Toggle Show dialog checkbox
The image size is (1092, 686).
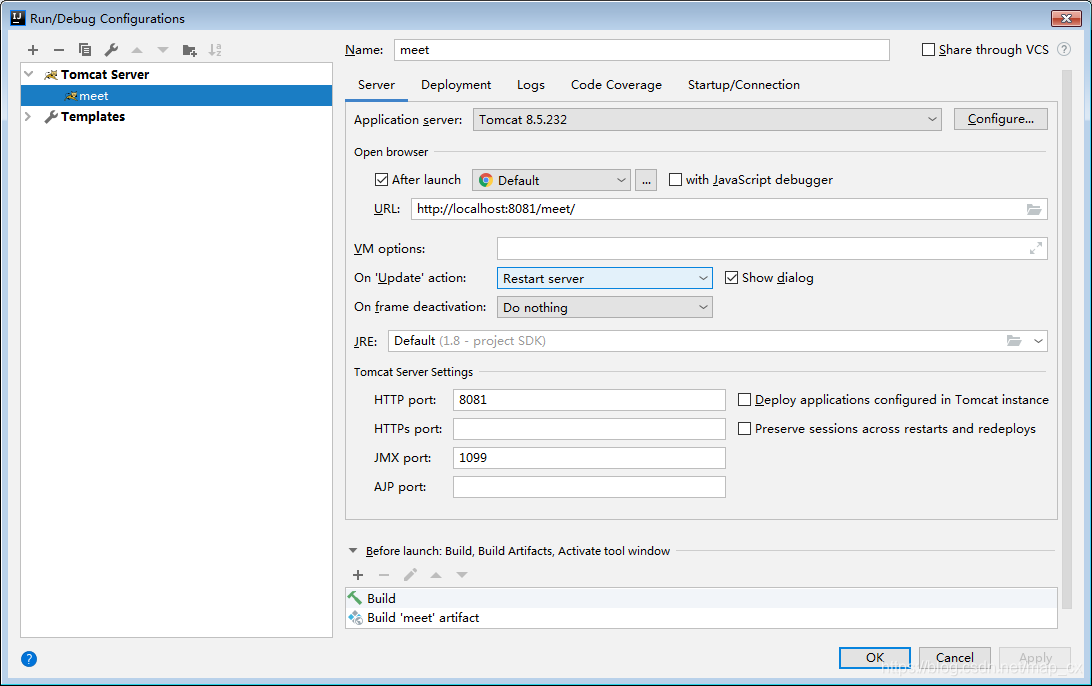pyautogui.click(x=731, y=278)
